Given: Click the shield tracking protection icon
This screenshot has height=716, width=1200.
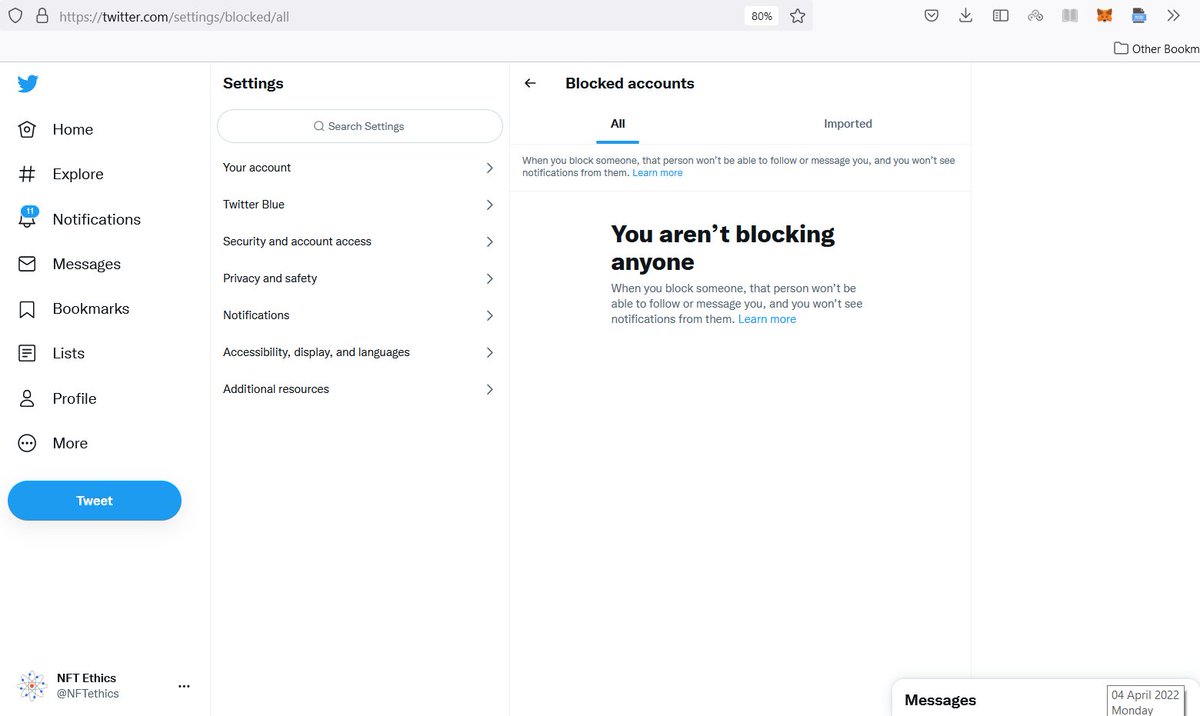Looking at the screenshot, I should [x=15, y=16].
